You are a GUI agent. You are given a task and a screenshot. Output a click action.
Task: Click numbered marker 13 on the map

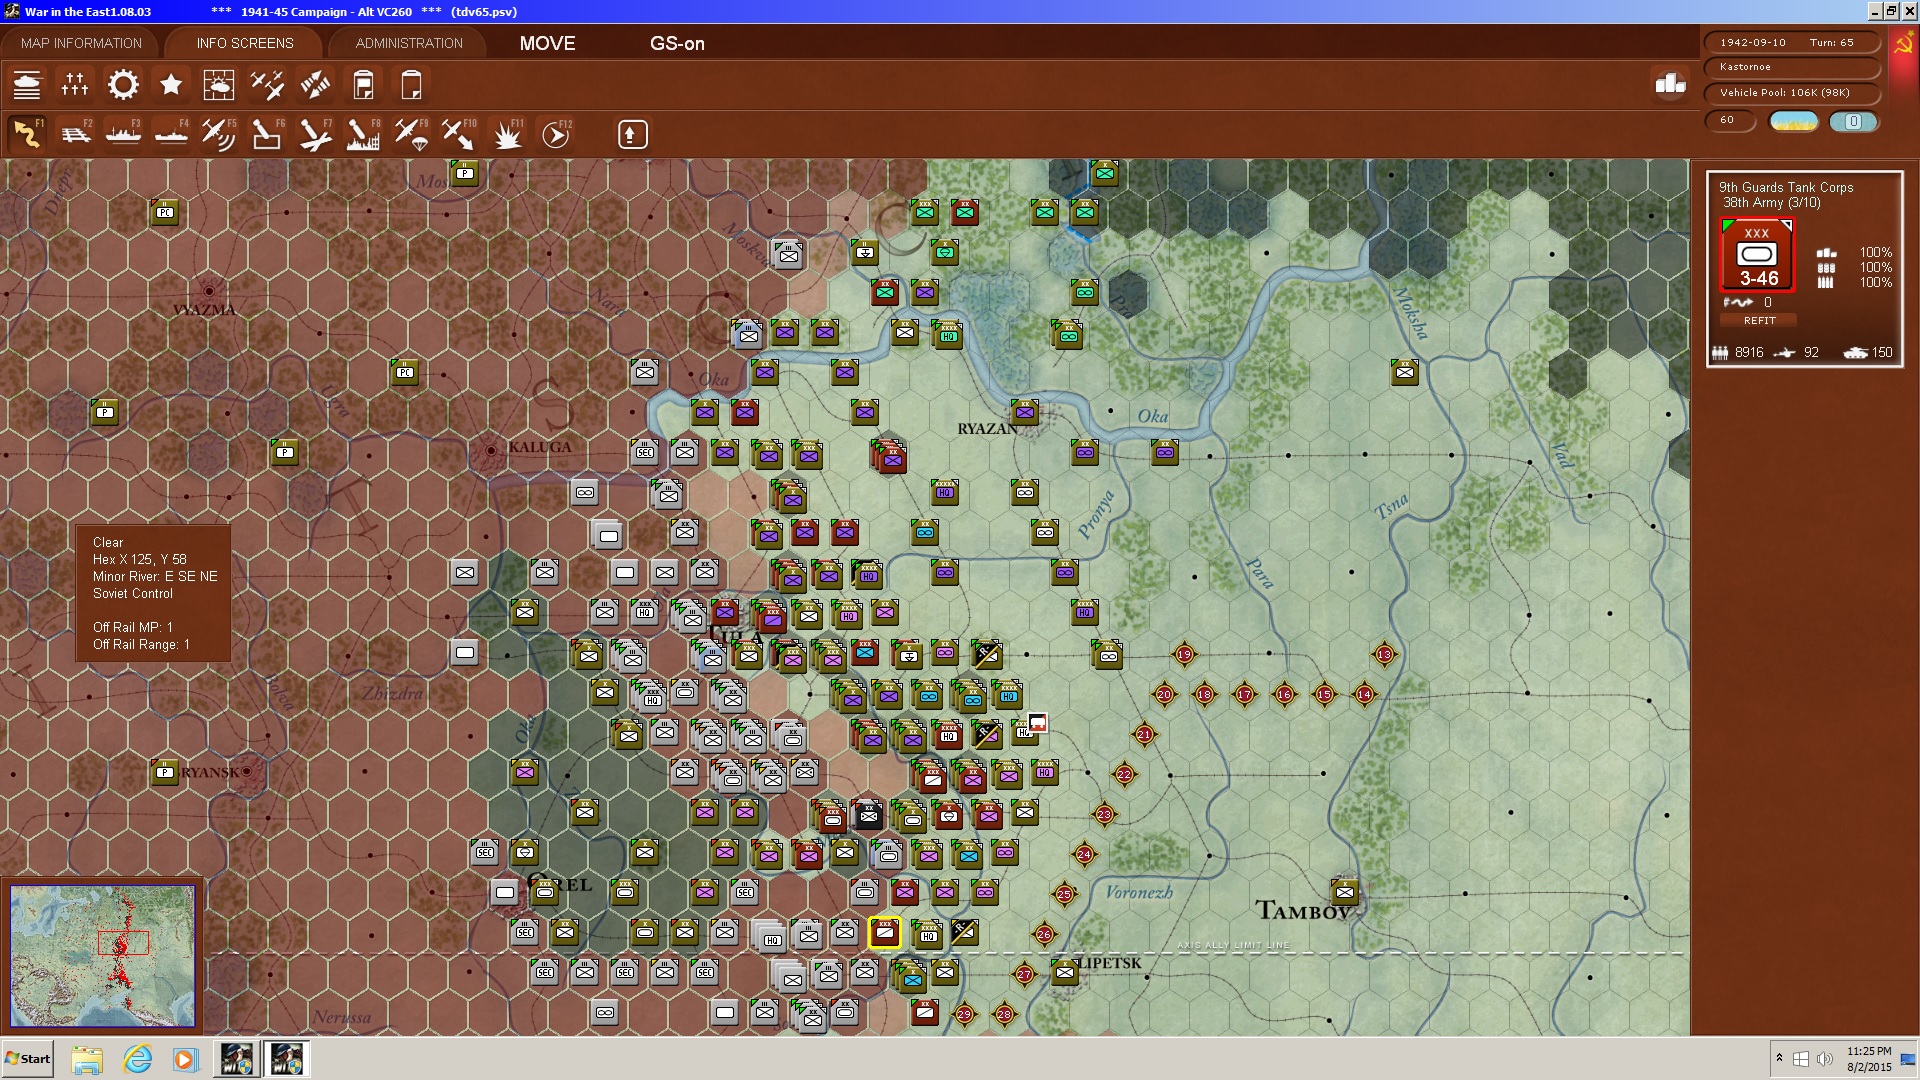[x=1384, y=654]
